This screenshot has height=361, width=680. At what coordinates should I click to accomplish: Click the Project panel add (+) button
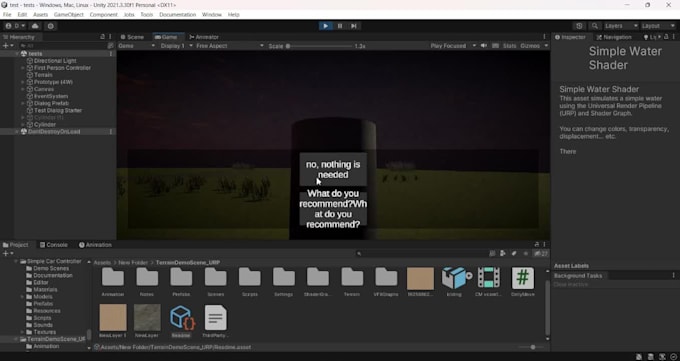click(x=7, y=253)
